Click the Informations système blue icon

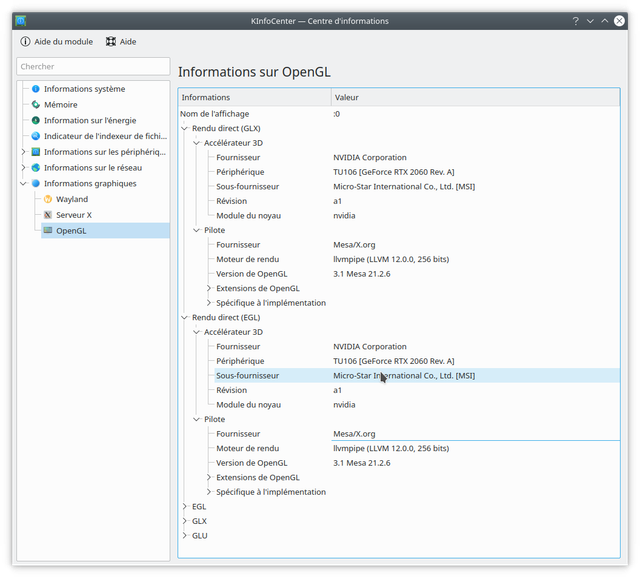tap(36, 89)
